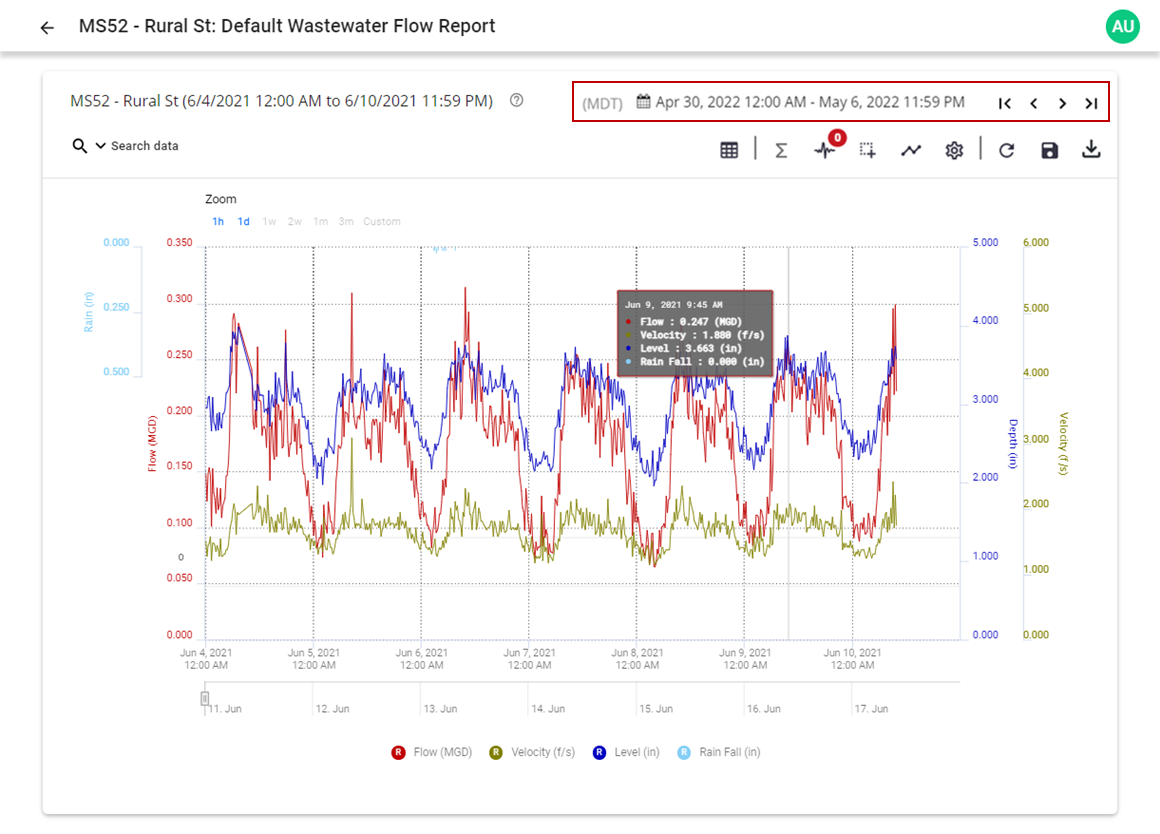
Task: Toggle the Flow (MGD) series visibility
Action: point(432,751)
